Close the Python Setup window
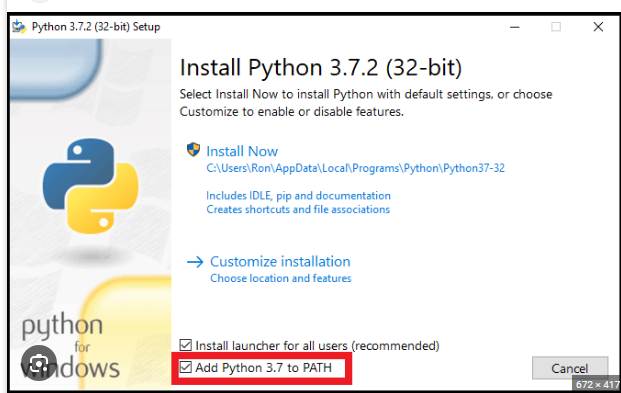This screenshot has height=393, width=621. pyautogui.click(x=598, y=27)
